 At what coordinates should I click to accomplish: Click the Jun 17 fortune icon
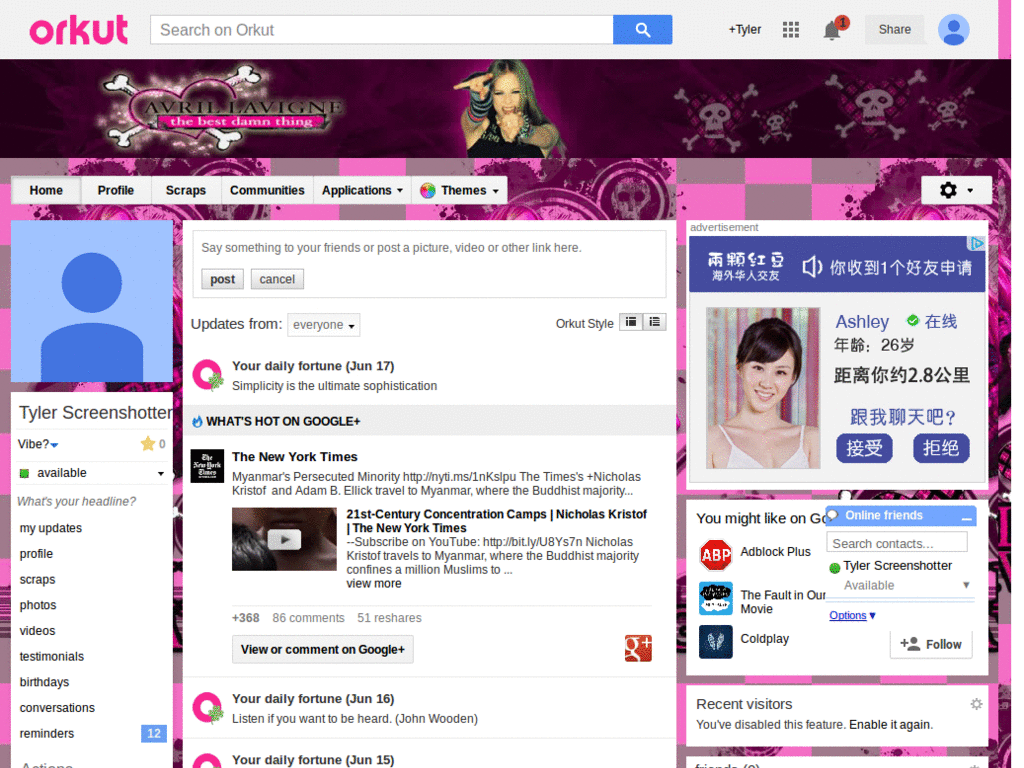208,376
